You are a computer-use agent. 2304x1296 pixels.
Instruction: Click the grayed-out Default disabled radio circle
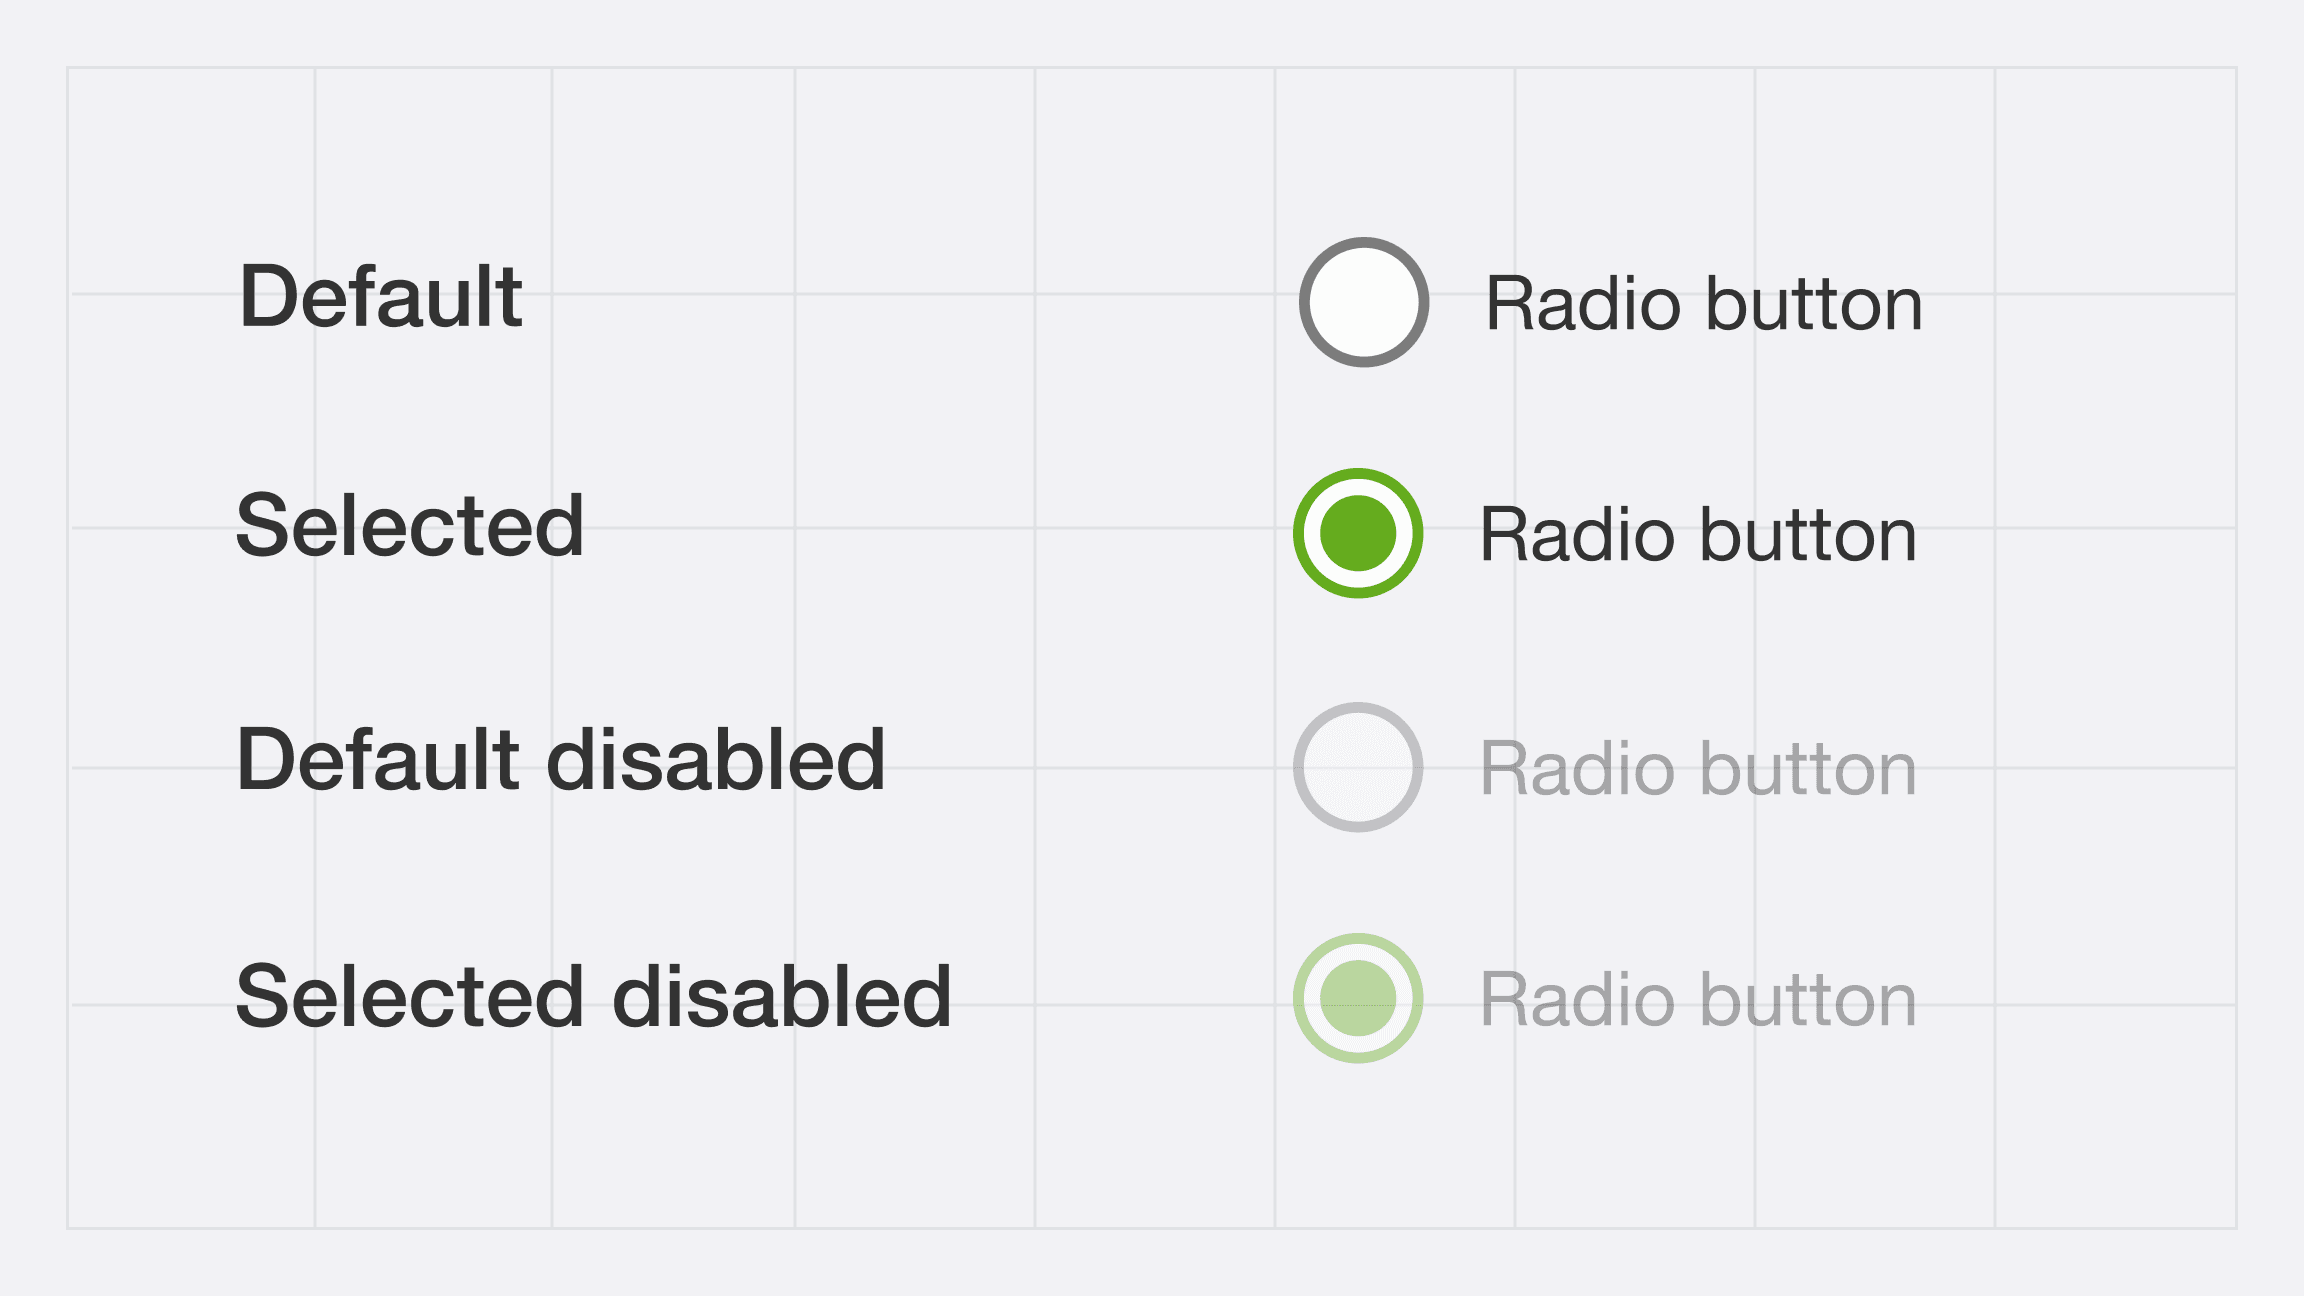(x=1358, y=767)
